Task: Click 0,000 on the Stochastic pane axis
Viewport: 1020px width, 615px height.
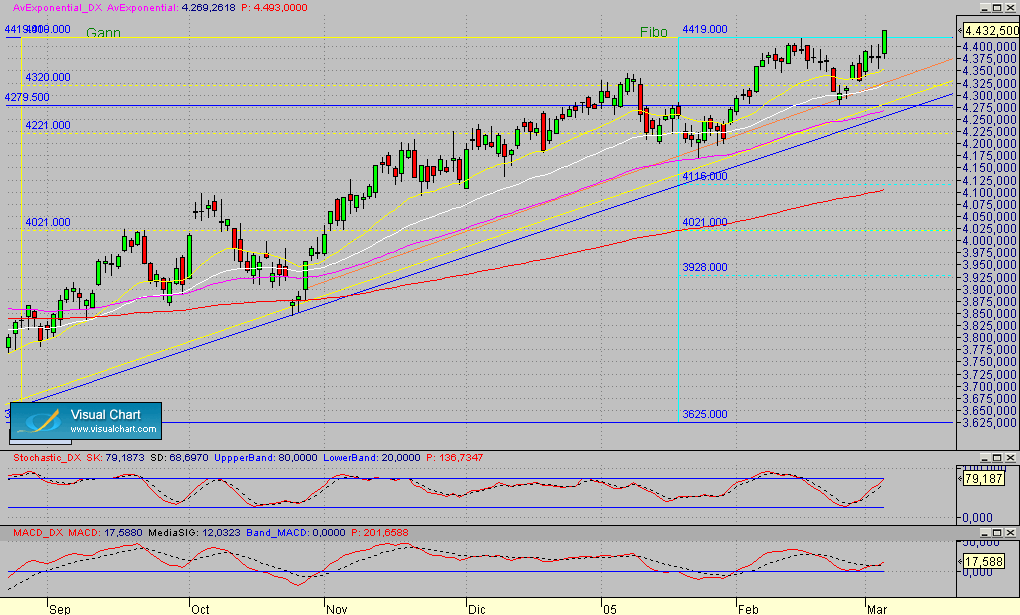Action: [978, 518]
